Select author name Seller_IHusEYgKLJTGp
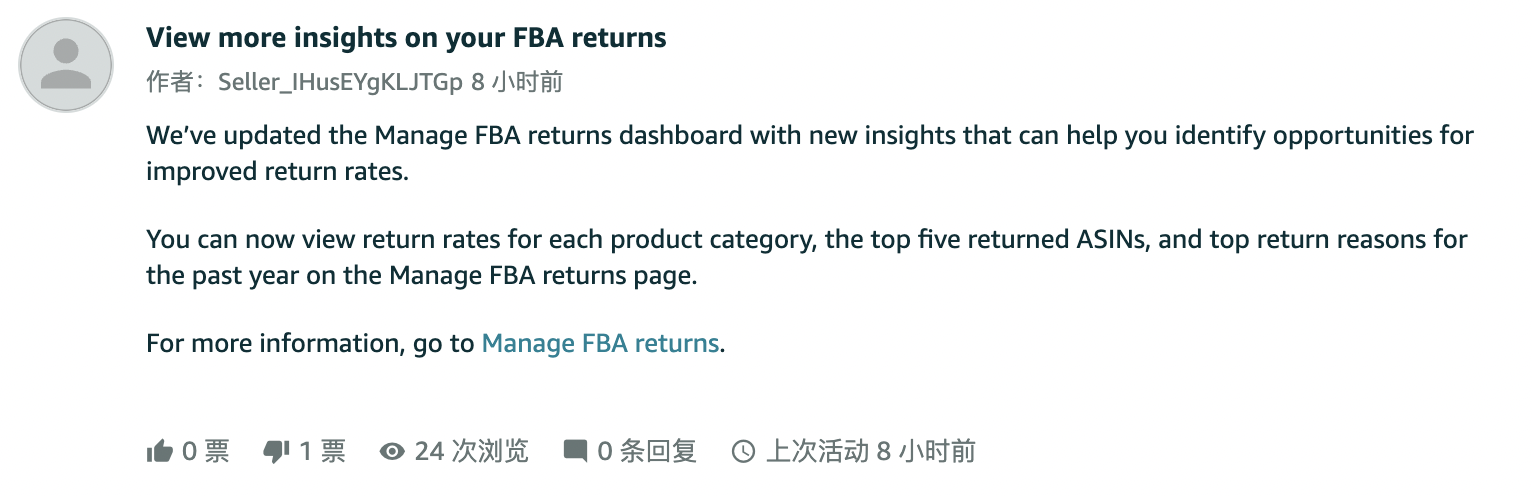Screen dimensions: 1532x496 pos(340,82)
